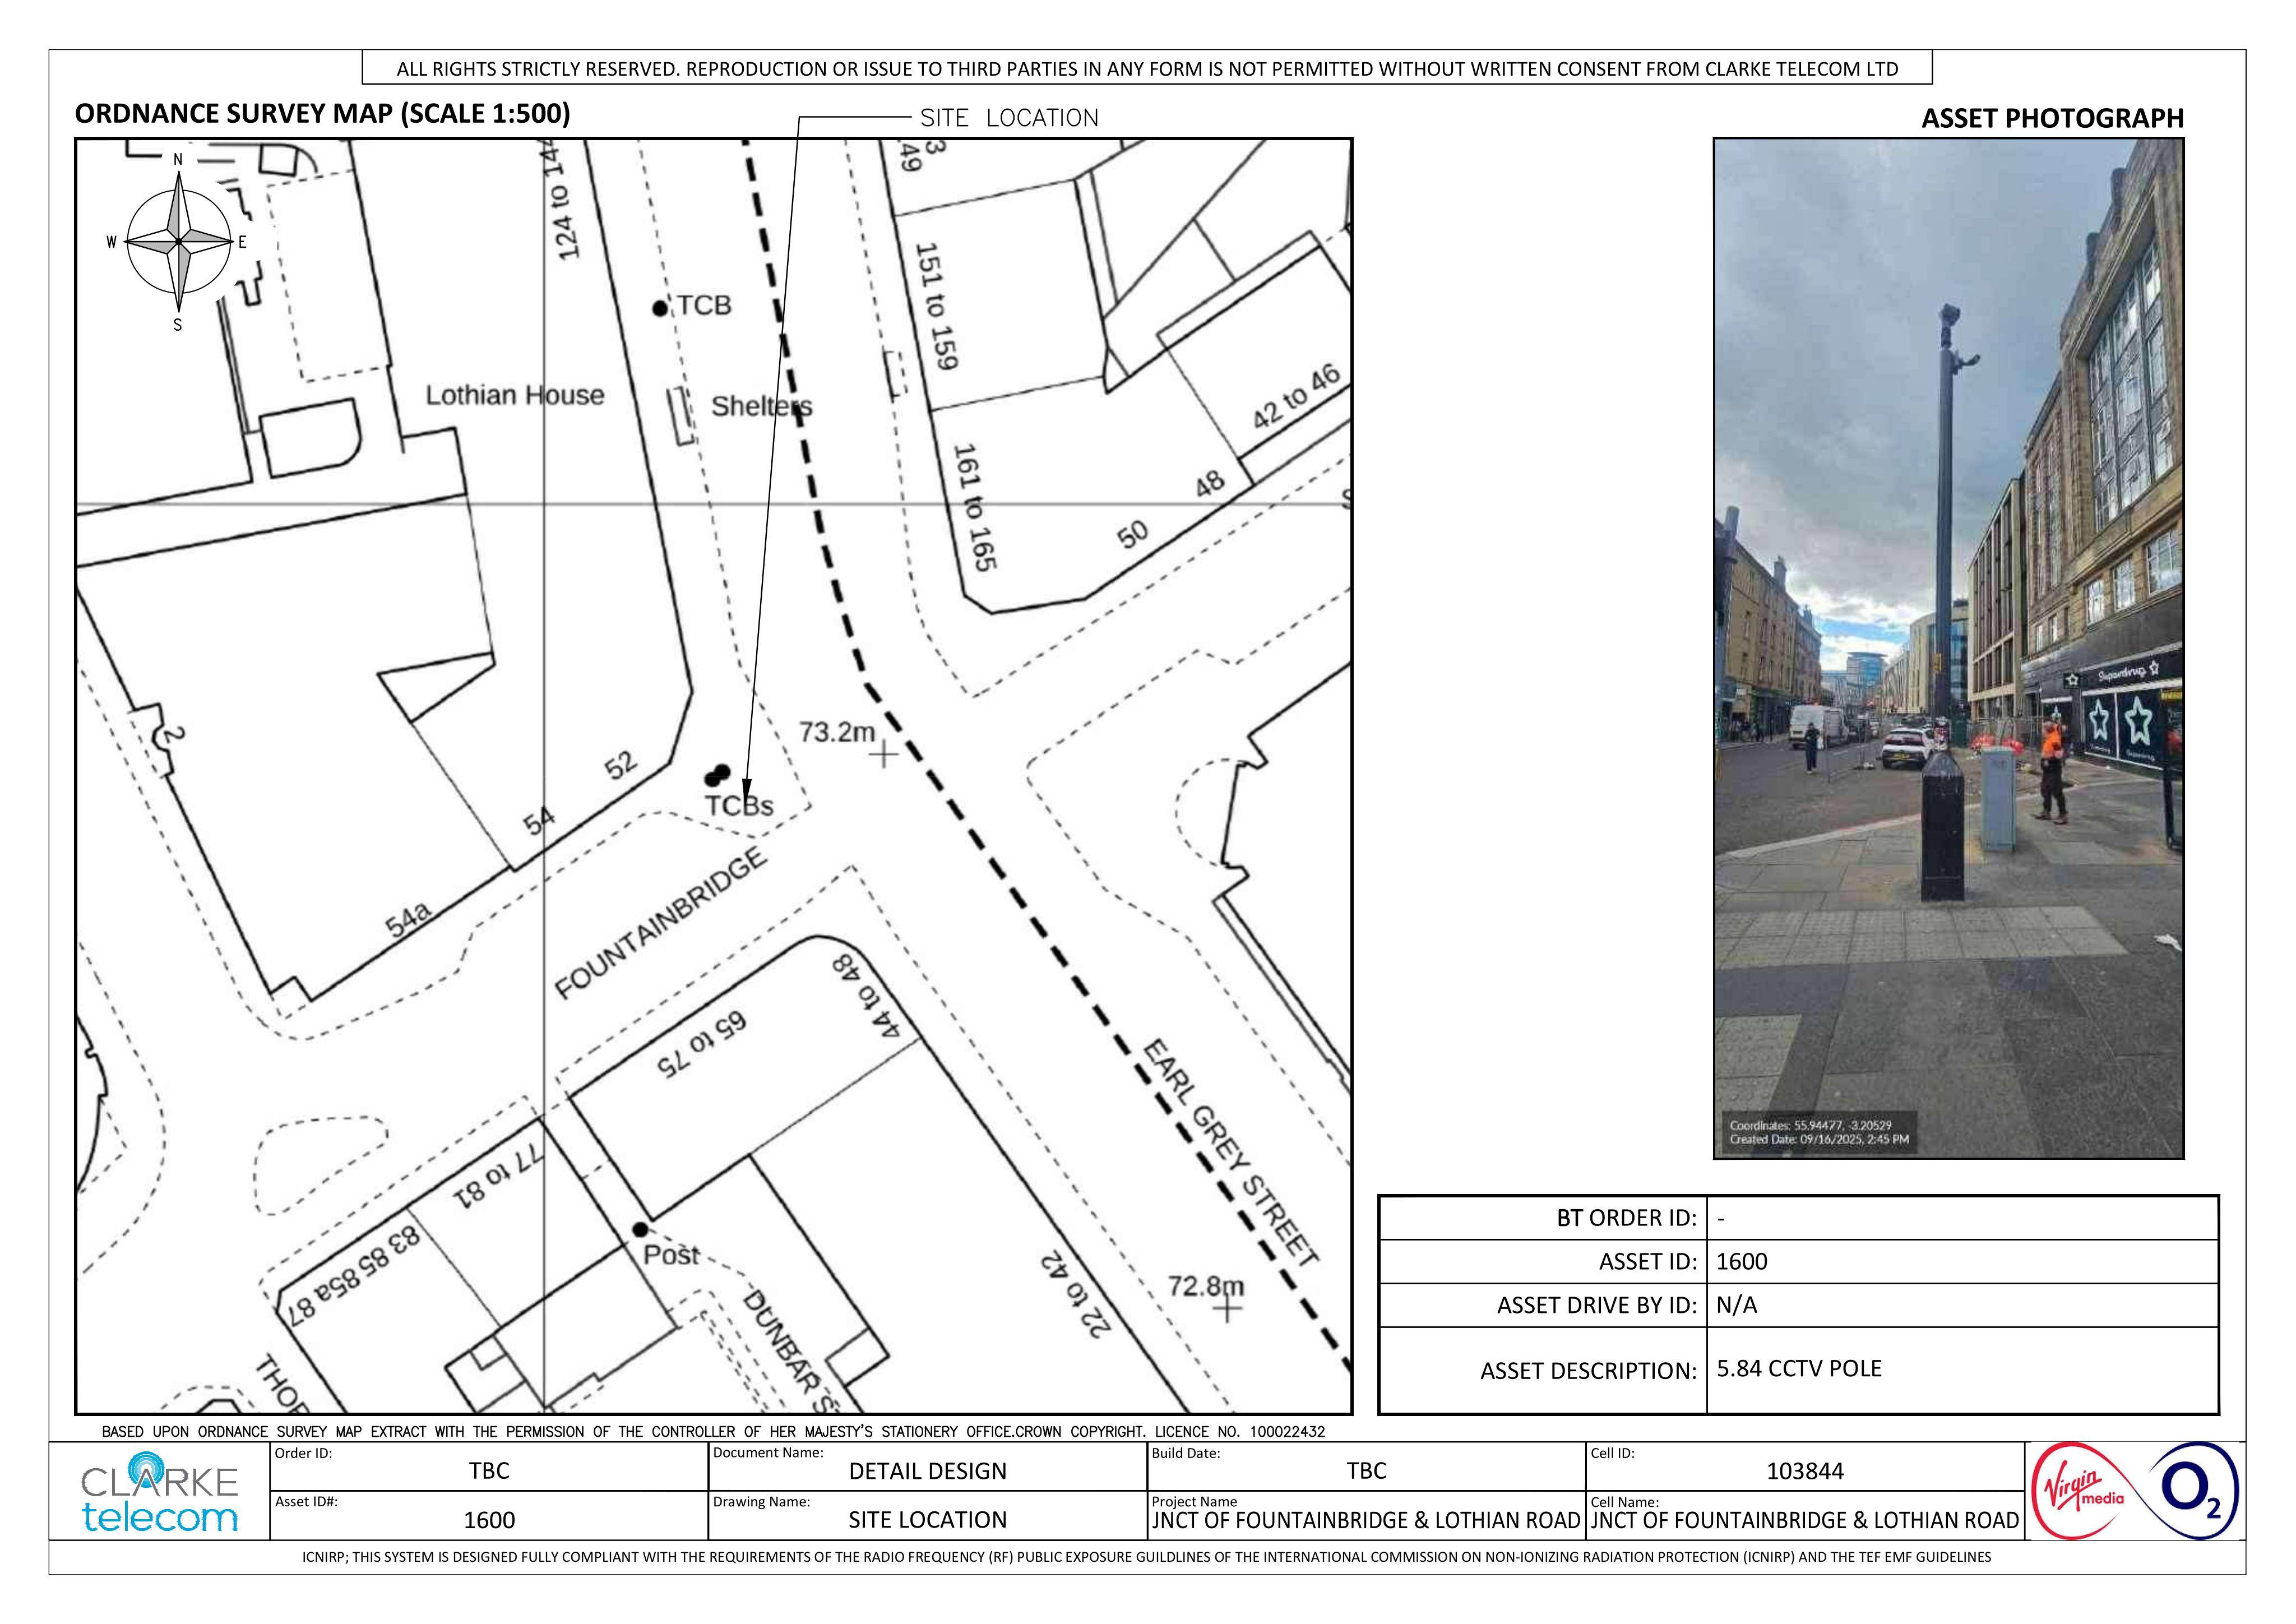Image resolution: width=2296 pixels, height=1624 pixels.
Task: Click the '72.8m' spot height text
Action: [1206, 1285]
